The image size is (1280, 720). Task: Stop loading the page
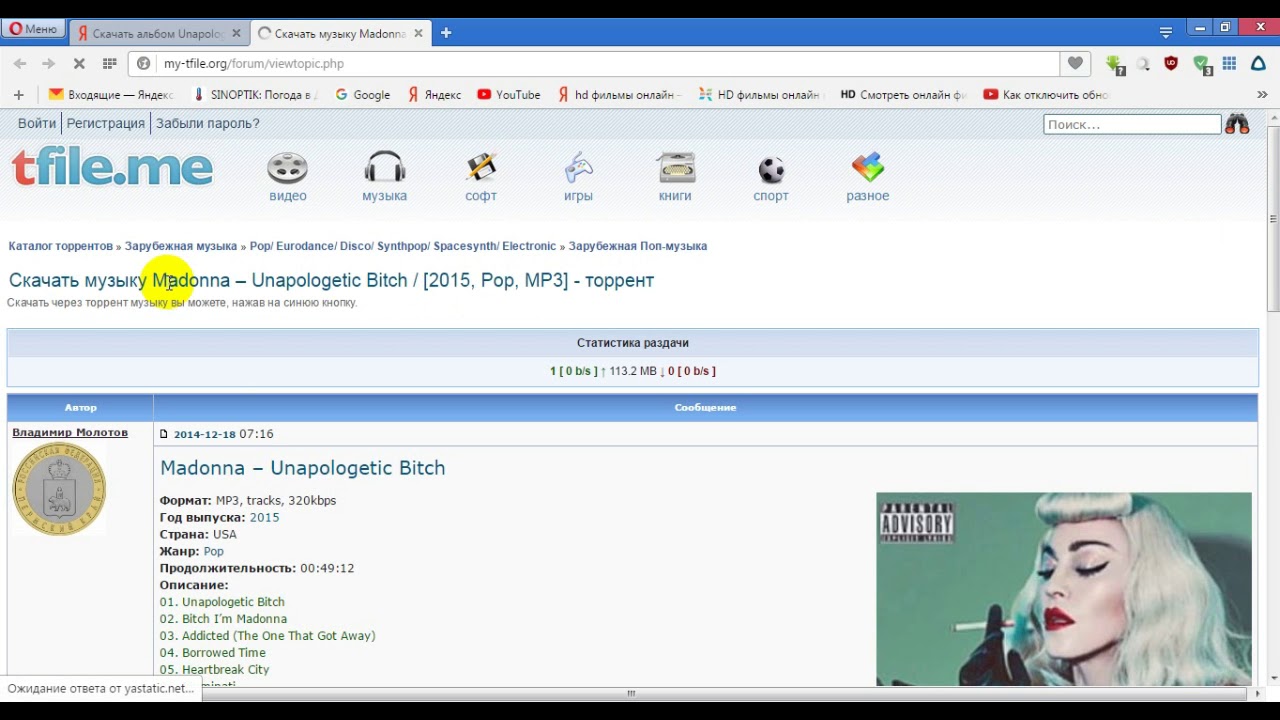click(79, 63)
